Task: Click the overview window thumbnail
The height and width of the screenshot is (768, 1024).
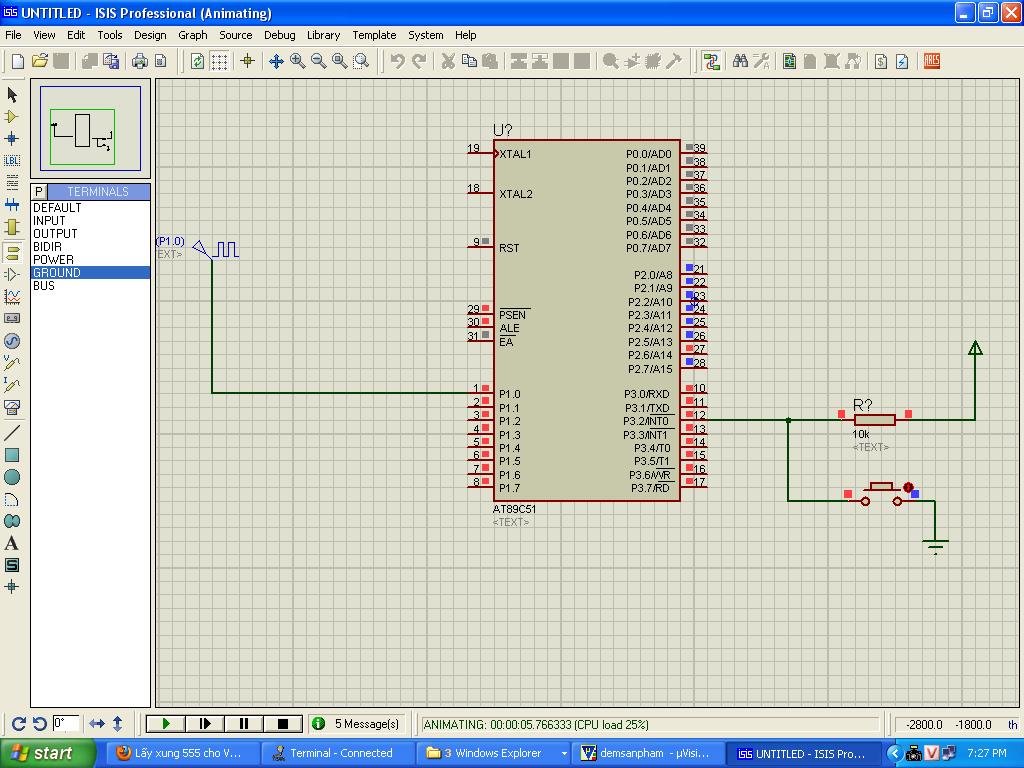Action: pyautogui.click(x=90, y=129)
